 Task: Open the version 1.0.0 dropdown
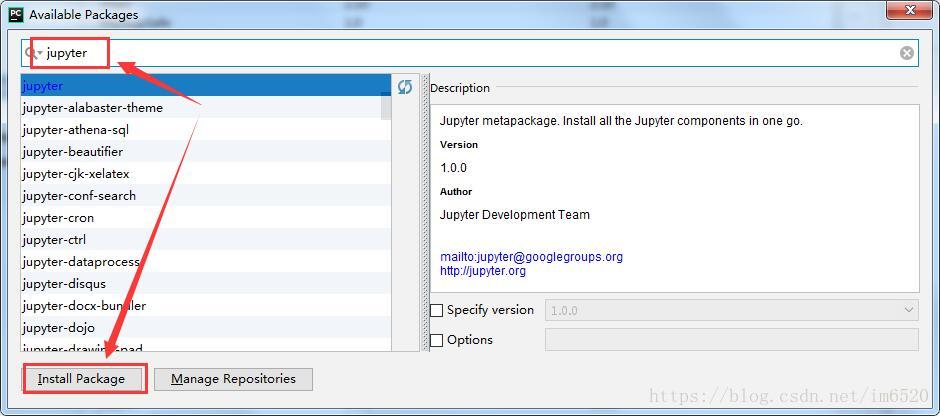pos(731,311)
